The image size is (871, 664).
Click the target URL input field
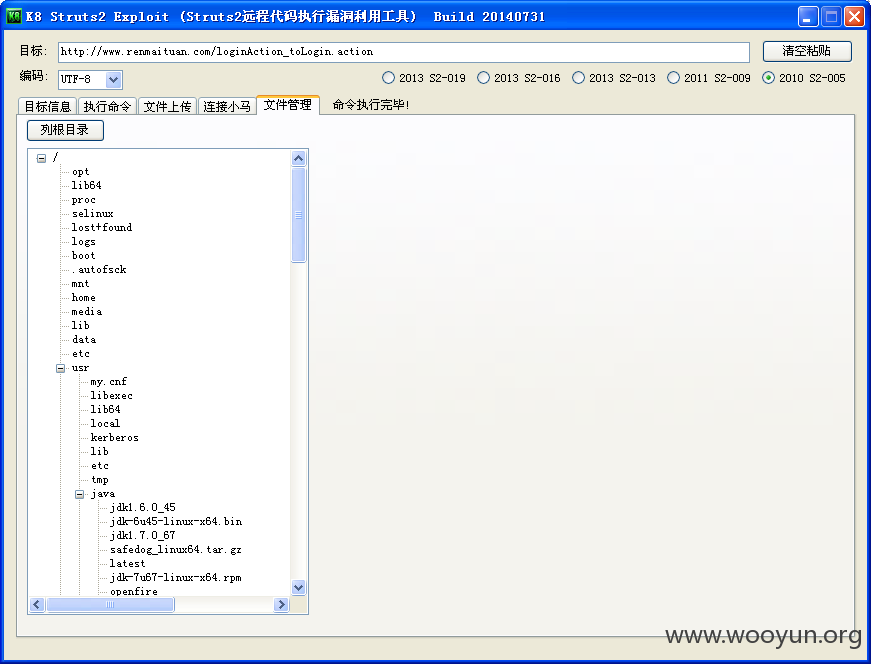click(x=404, y=52)
